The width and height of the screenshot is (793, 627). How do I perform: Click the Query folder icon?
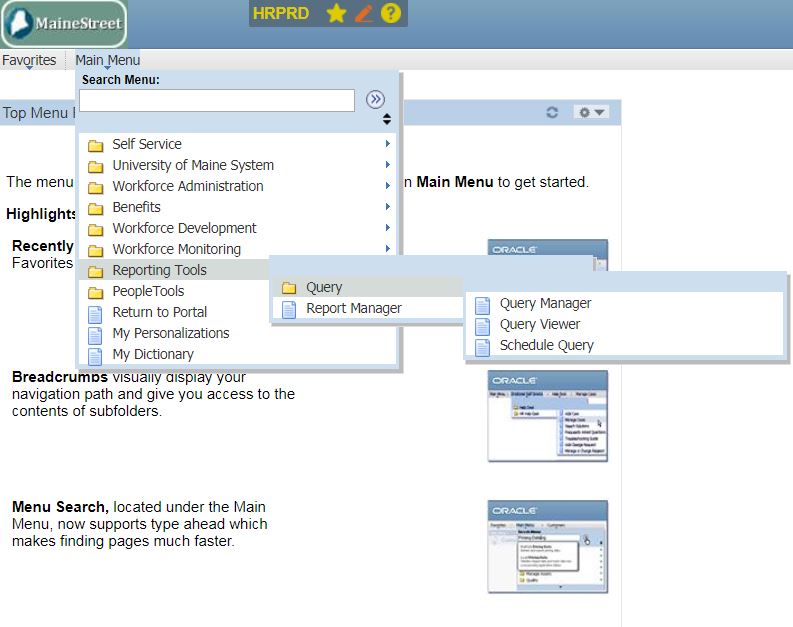coord(289,288)
